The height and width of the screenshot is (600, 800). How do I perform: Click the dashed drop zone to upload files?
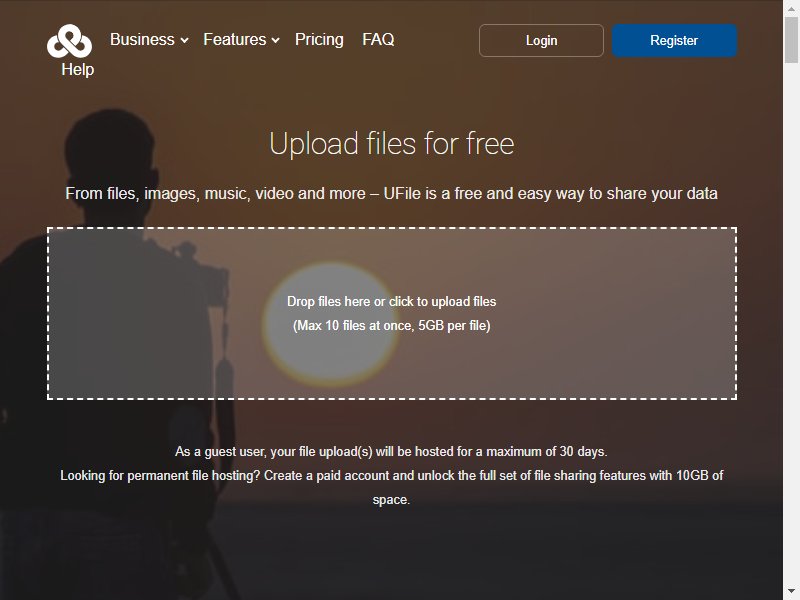392,313
